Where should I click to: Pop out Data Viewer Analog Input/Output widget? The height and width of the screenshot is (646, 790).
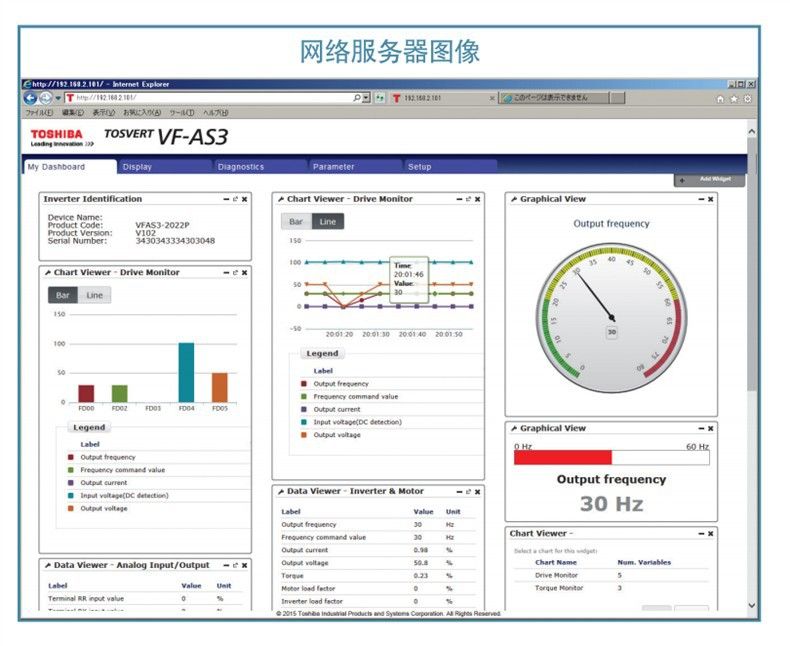235,566
